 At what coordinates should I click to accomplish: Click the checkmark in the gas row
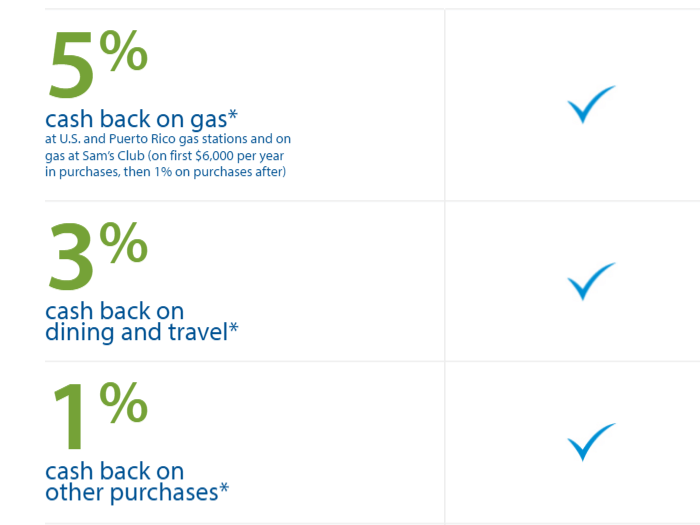pyautogui.click(x=590, y=105)
